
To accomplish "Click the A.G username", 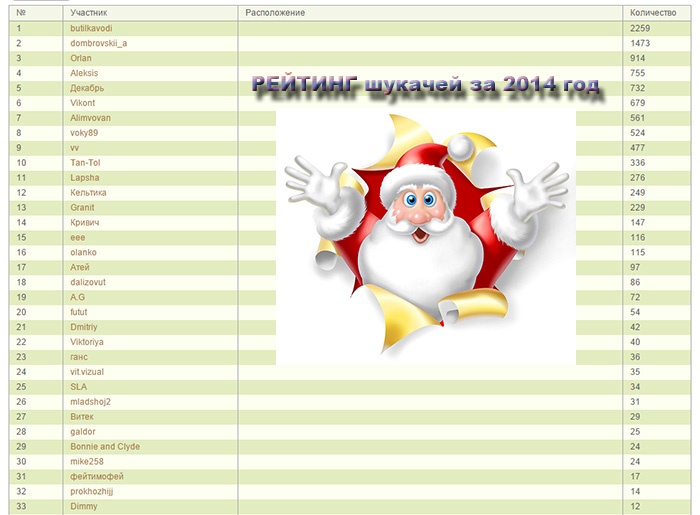I will pos(77,297).
